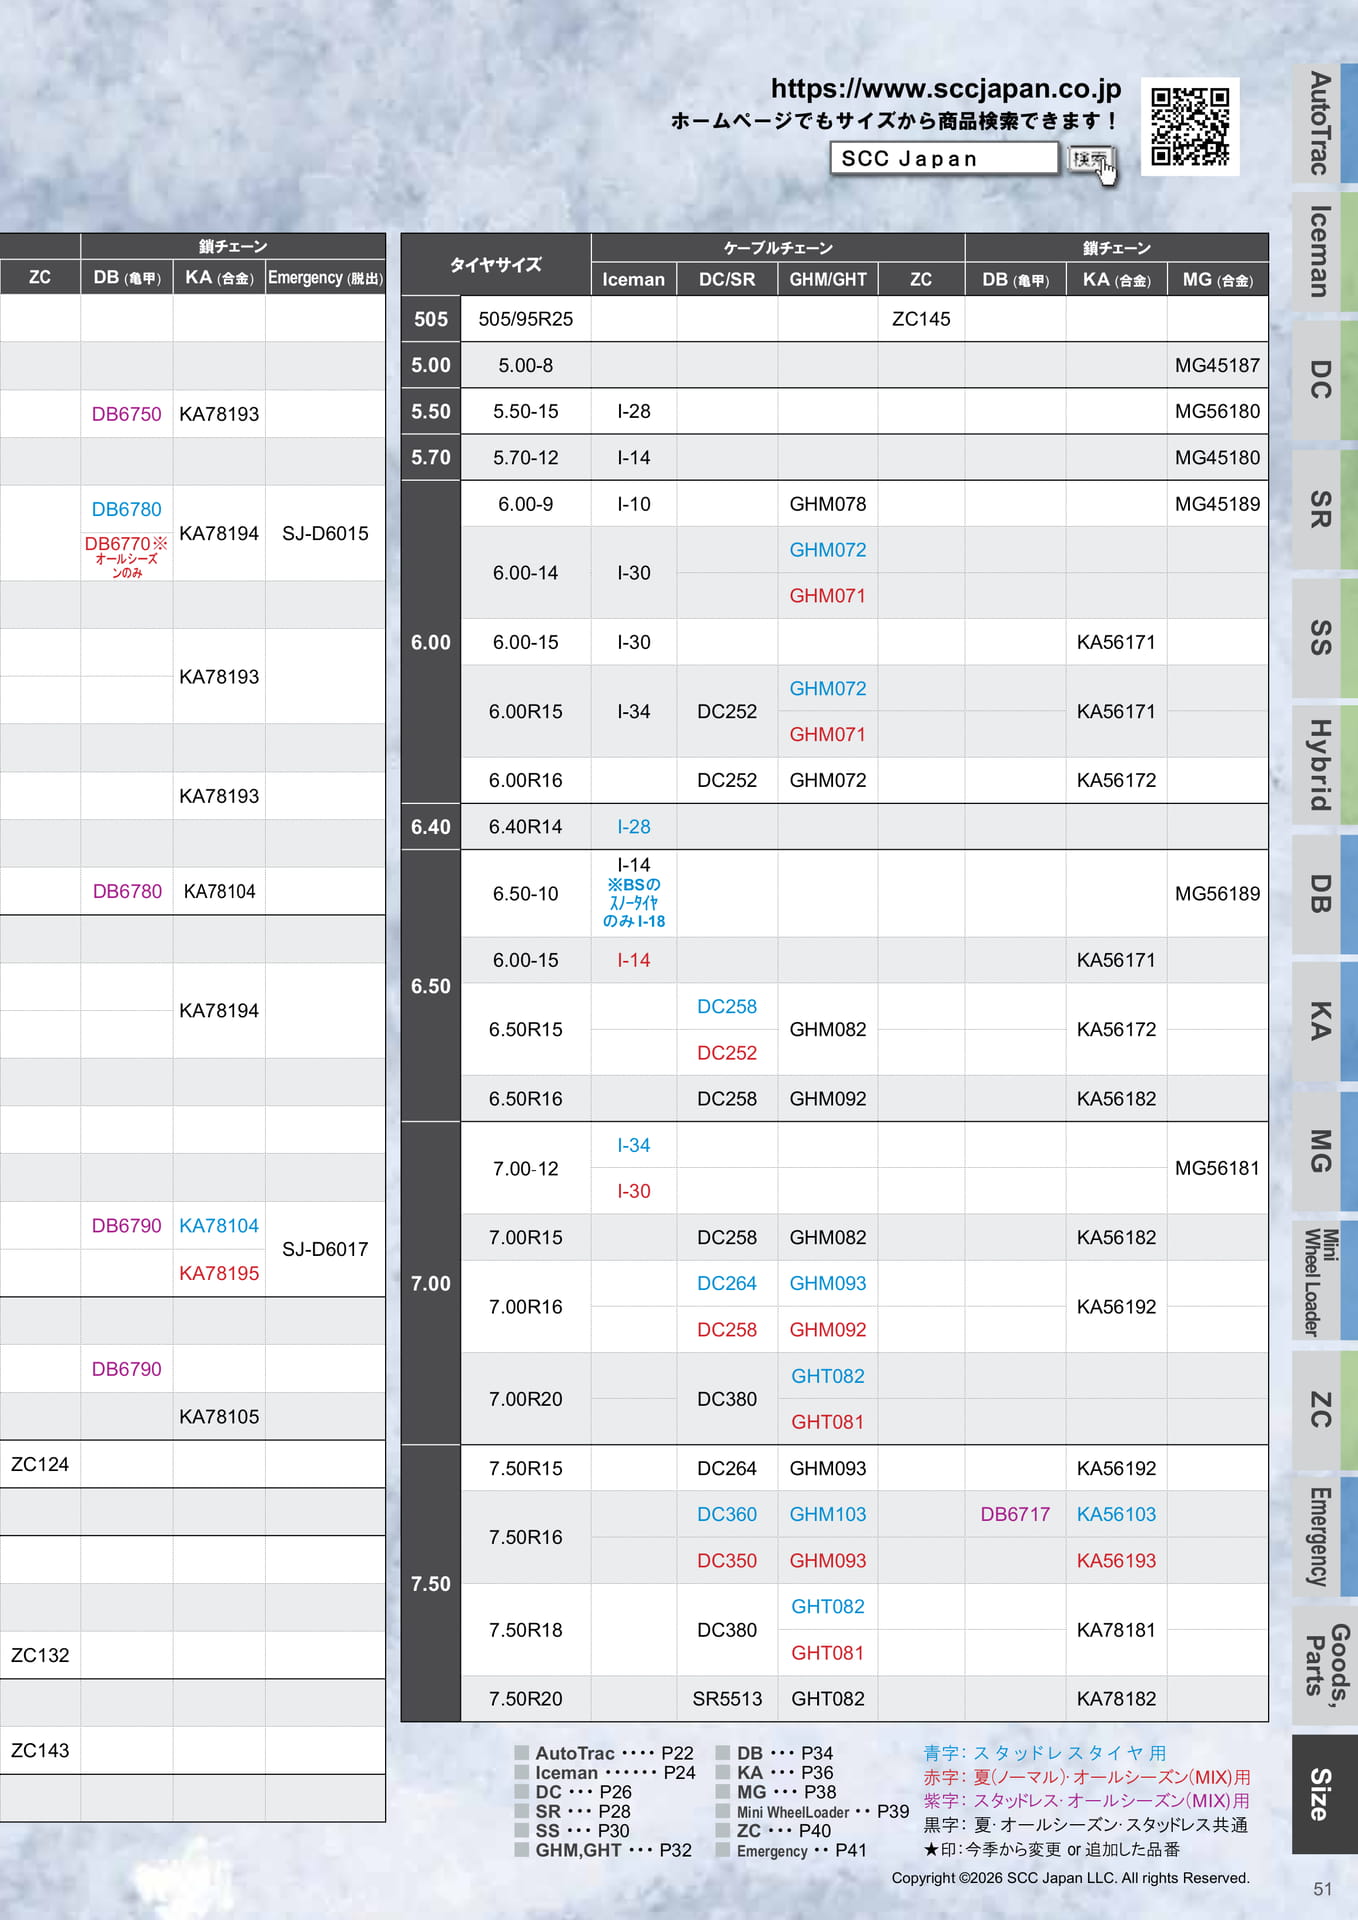The image size is (1358, 1920).
Task: Select the ZC side tab
Action: tap(1324, 1409)
